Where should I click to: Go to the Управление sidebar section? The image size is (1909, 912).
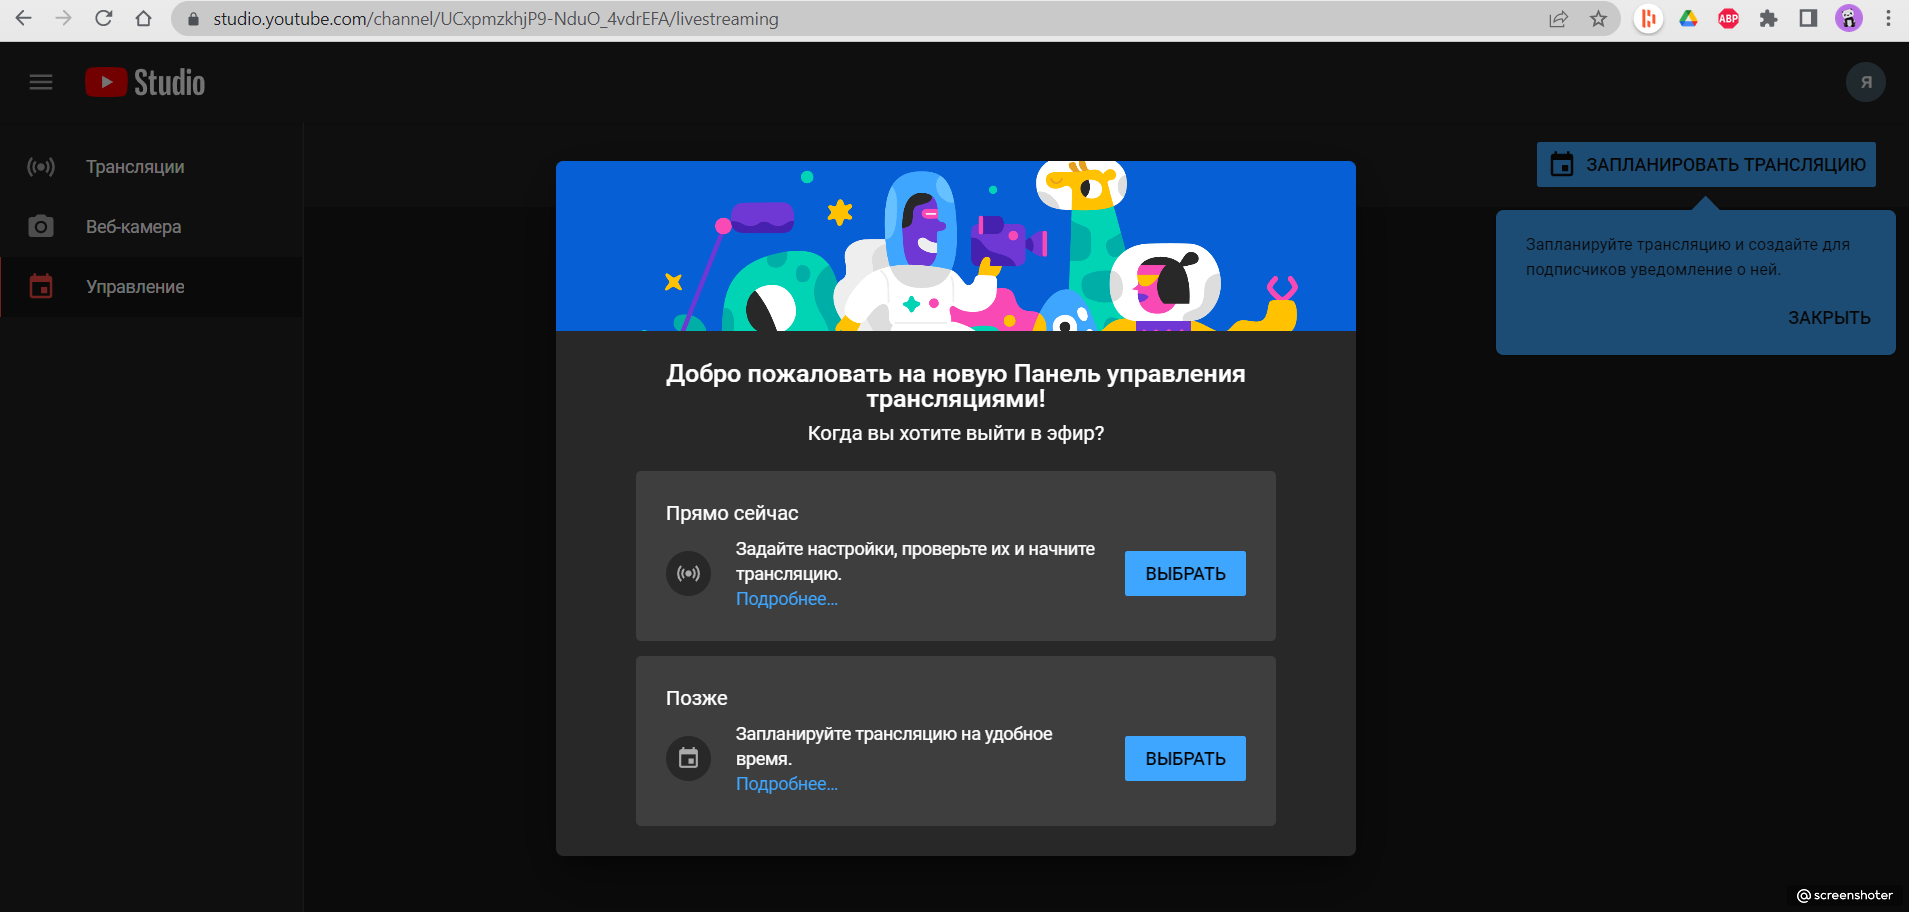click(x=135, y=287)
